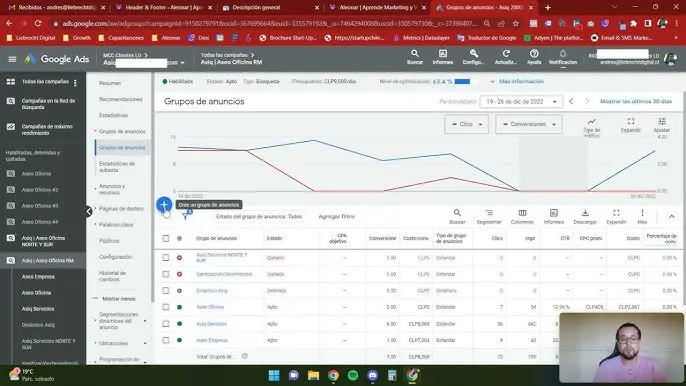Click the Descargar download icon
This screenshot has width=686, height=386.
click(x=585, y=216)
